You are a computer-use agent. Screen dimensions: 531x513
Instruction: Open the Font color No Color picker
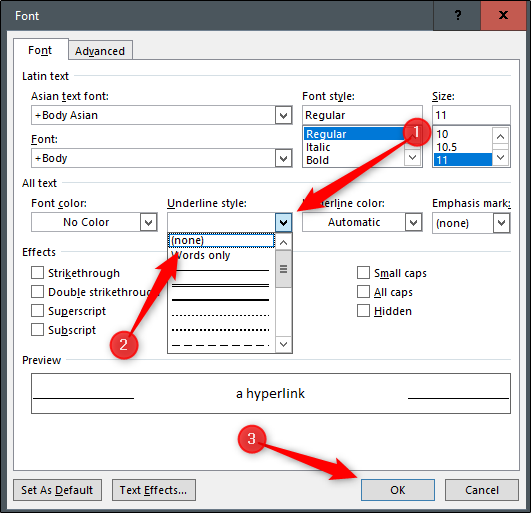[94, 222]
